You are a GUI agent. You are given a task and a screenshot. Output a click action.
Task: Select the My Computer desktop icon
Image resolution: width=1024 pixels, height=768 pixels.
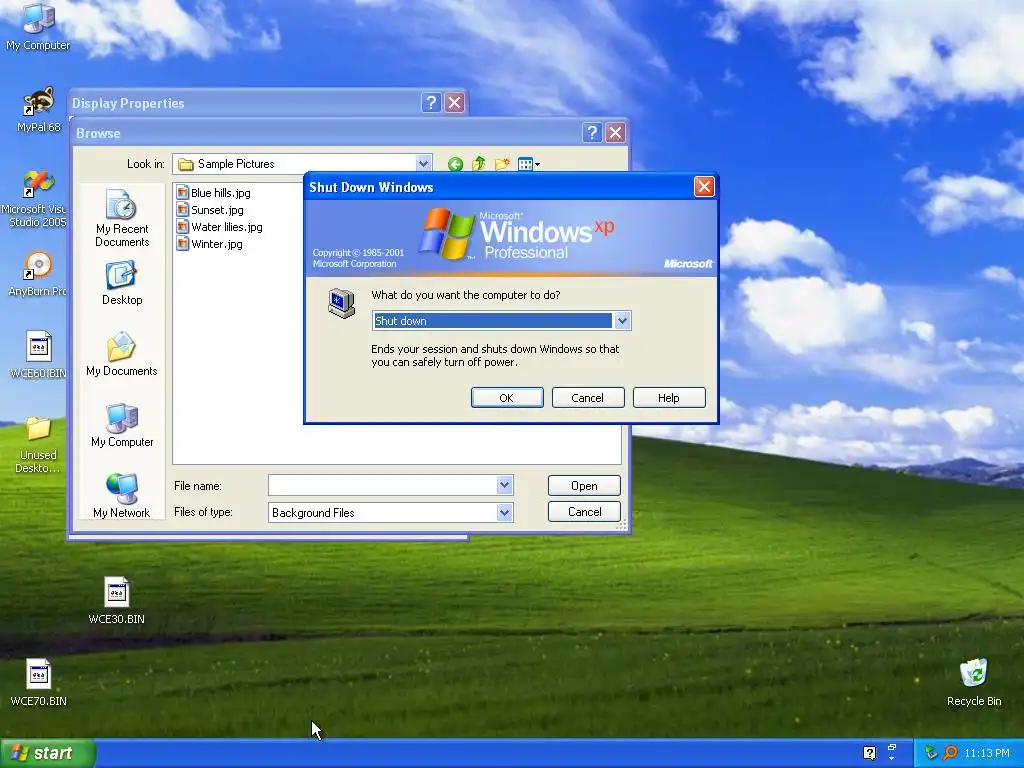click(38, 27)
